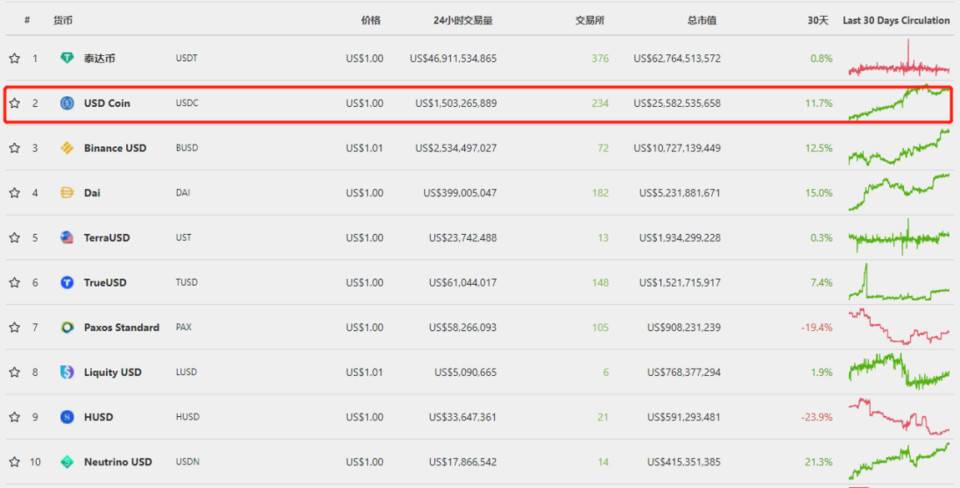The width and height of the screenshot is (960, 488).
Task: Click the Liquity USD logo icon
Action: click(67, 372)
